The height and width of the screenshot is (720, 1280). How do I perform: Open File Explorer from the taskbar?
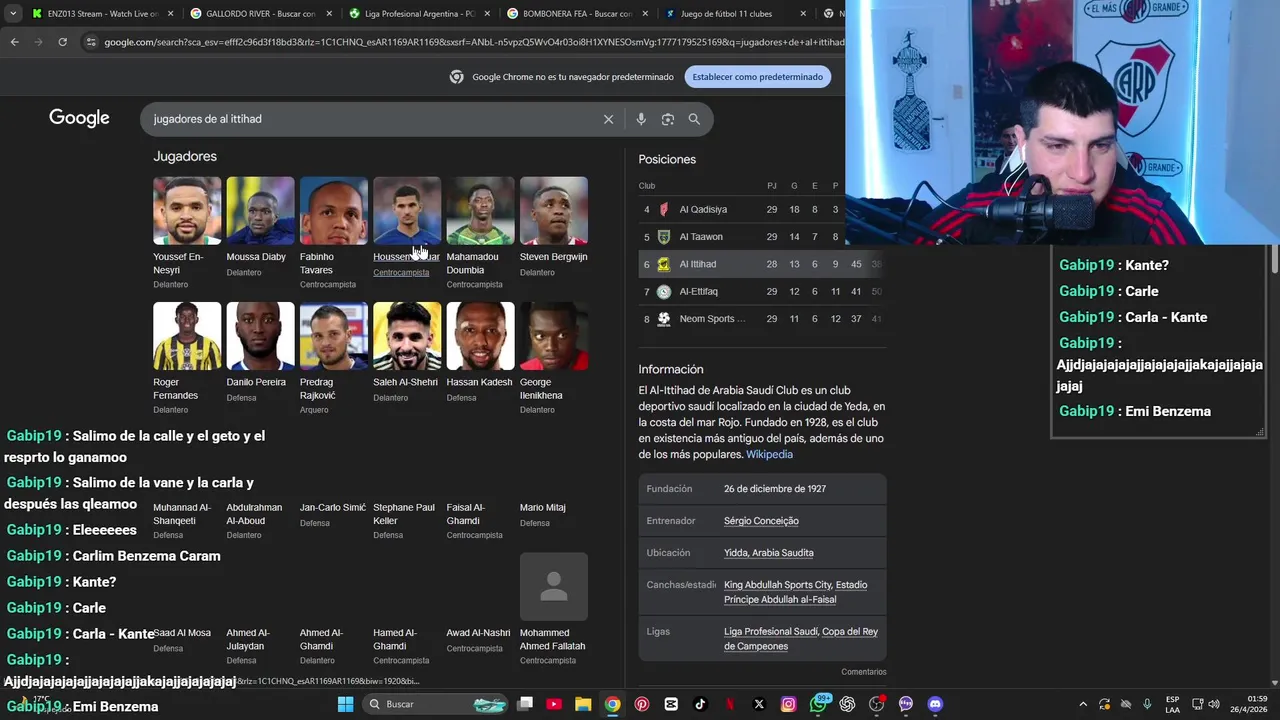tap(583, 704)
